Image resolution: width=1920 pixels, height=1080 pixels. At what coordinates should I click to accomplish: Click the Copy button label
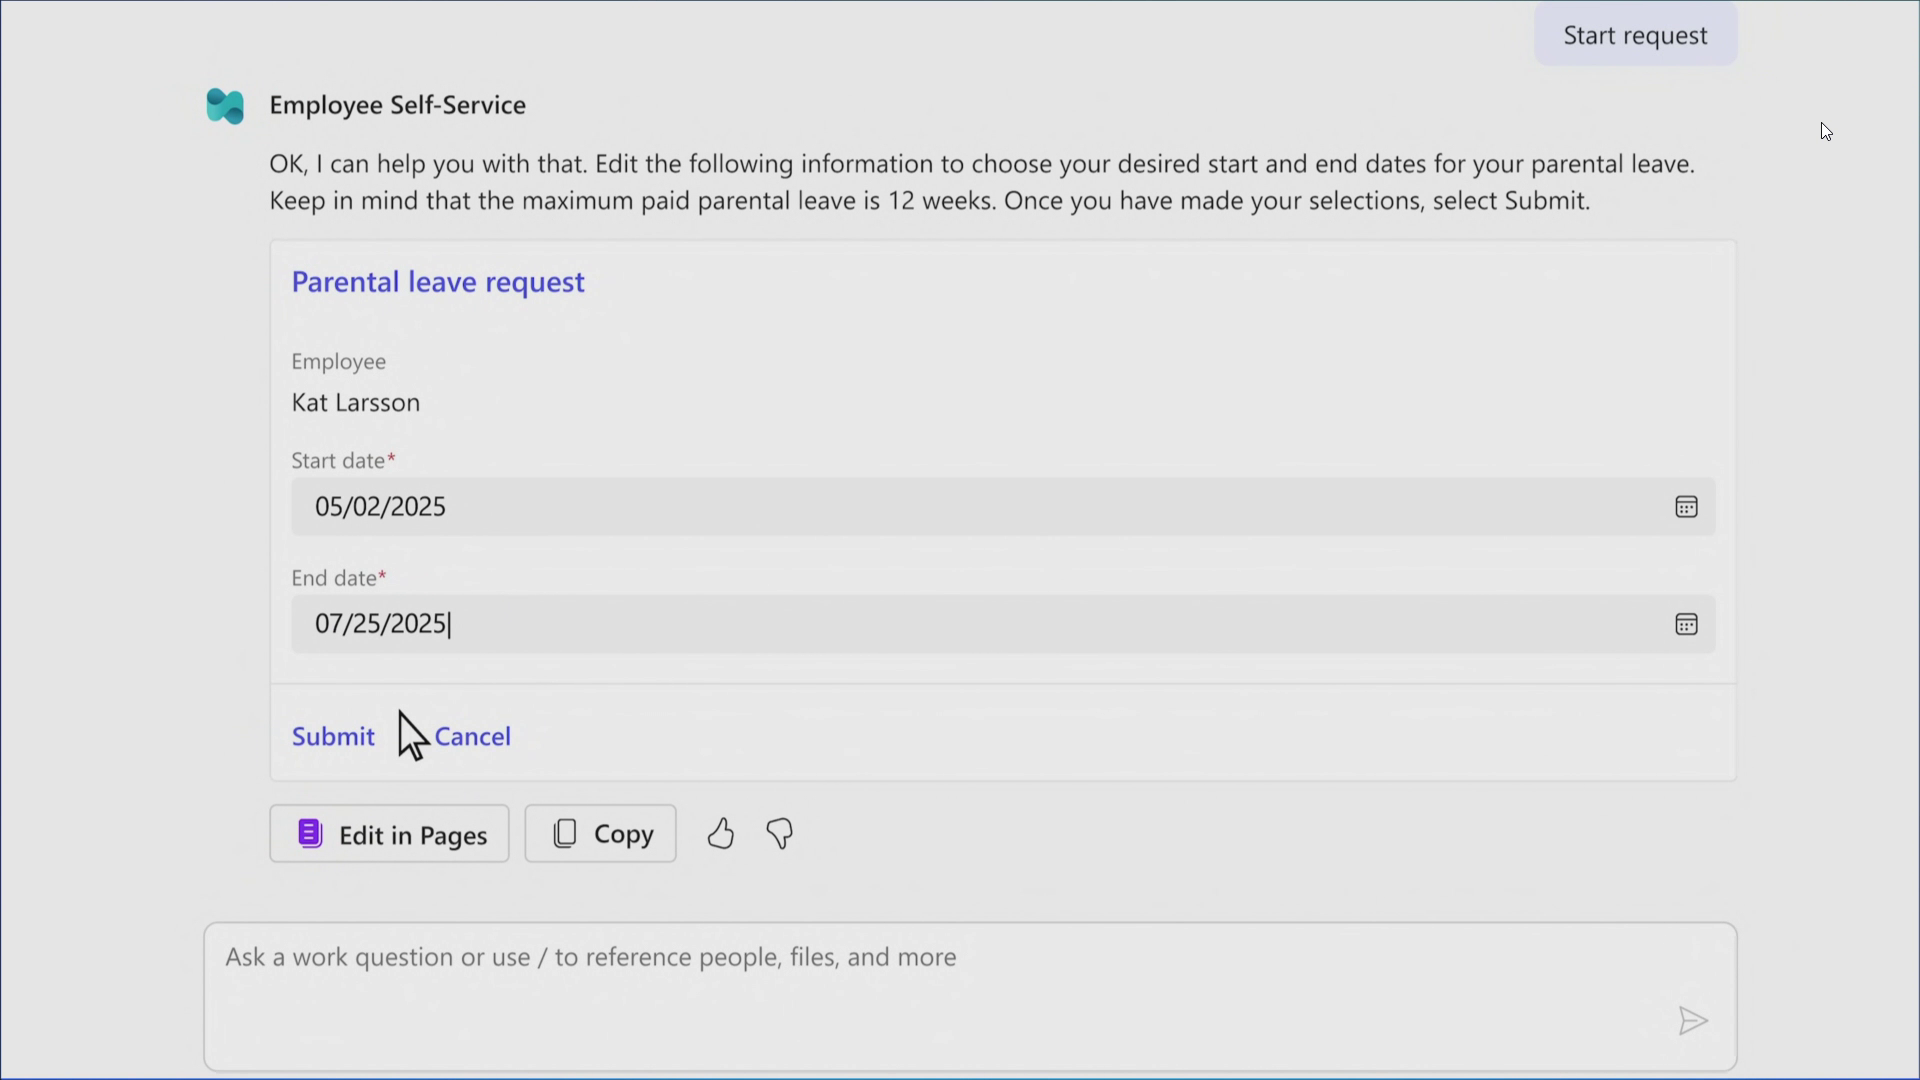[623, 834]
